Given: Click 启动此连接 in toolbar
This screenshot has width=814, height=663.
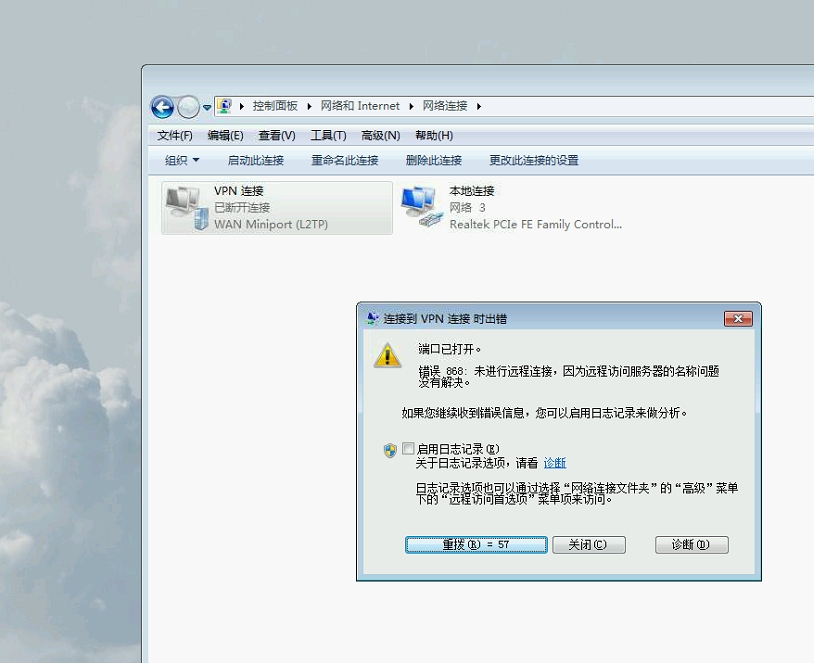Looking at the screenshot, I should tap(255, 160).
